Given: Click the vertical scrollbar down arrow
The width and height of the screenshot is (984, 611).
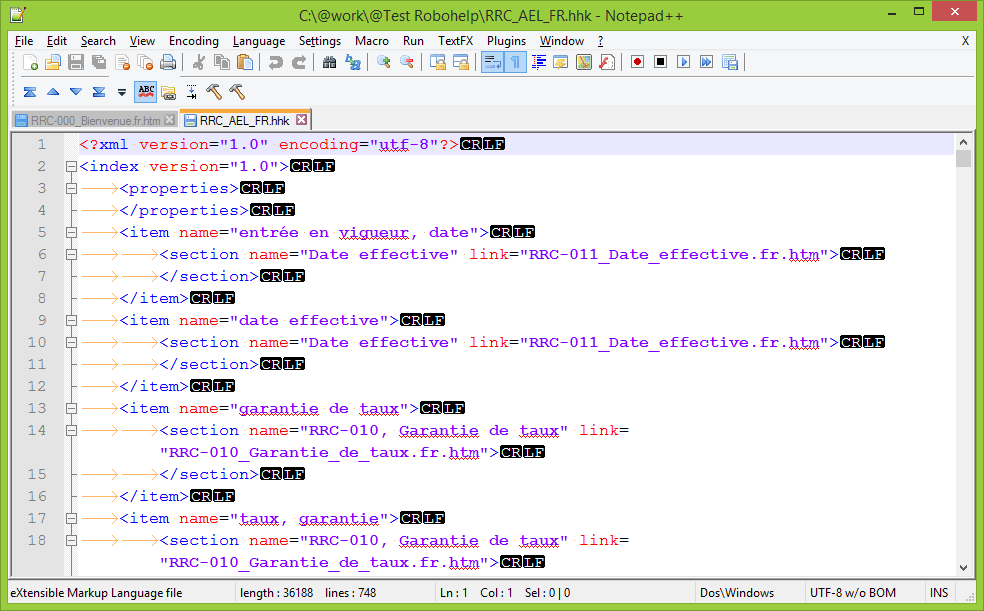Looking at the screenshot, I should 963,568.
